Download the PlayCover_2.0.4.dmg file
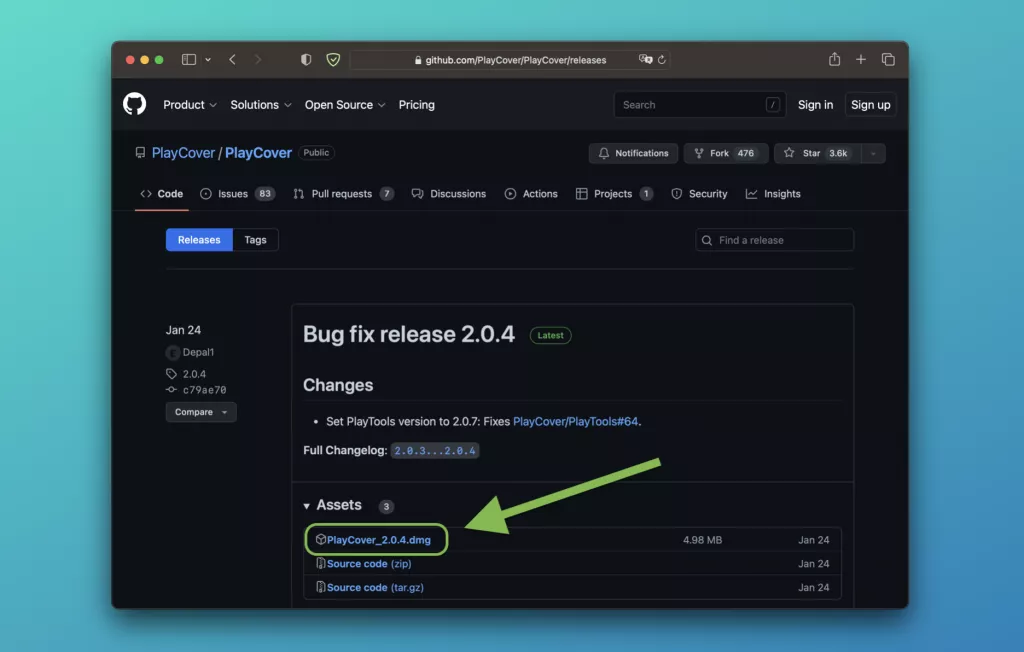This screenshot has height=652, width=1024. tap(378, 540)
